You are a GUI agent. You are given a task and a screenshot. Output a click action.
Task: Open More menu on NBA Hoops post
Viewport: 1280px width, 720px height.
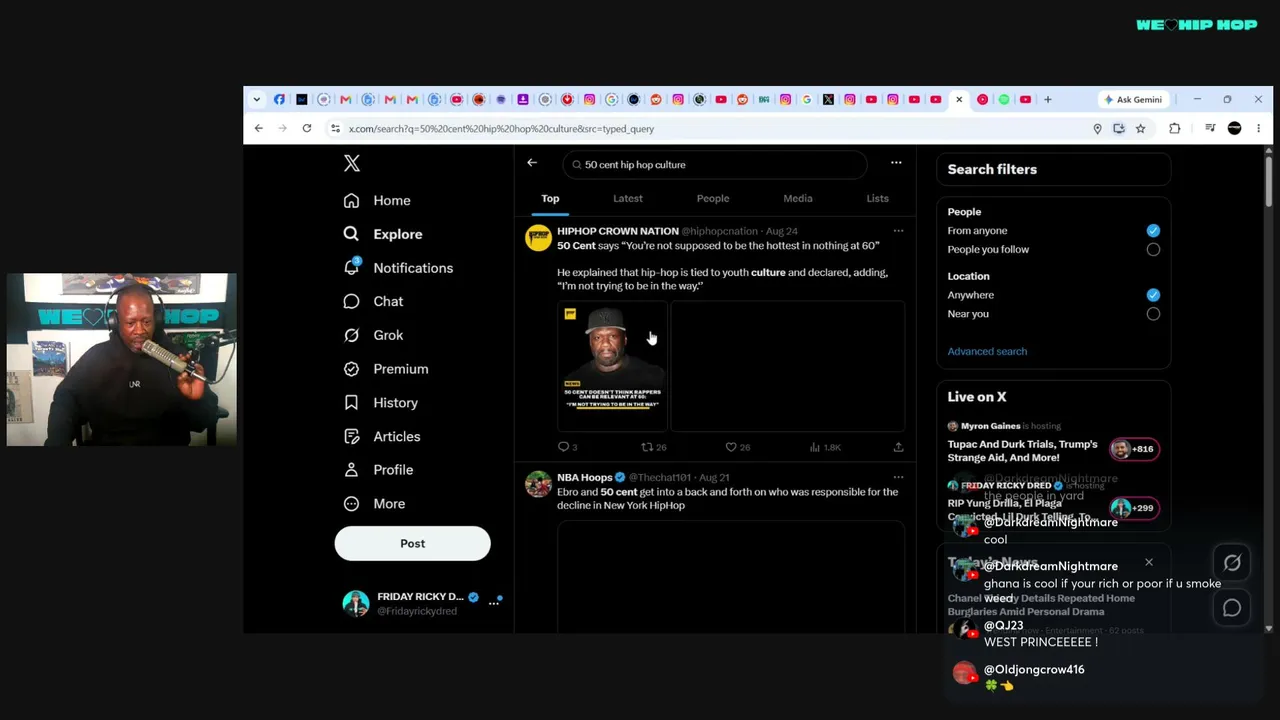pyautogui.click(x=898, y=477)
